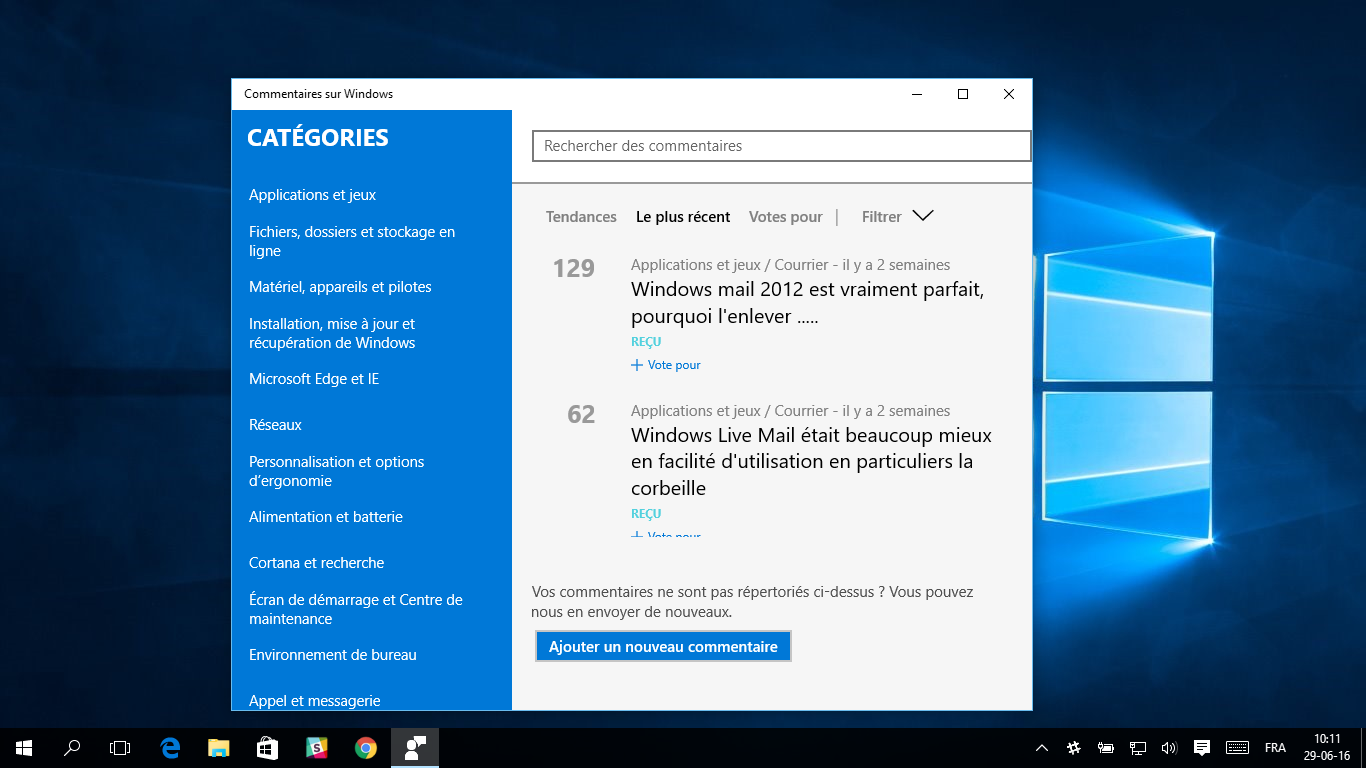The width and height of the screenshot is (1366, 768).
Task: Switch to the Le plus récent tab
Action: point(683,217)
